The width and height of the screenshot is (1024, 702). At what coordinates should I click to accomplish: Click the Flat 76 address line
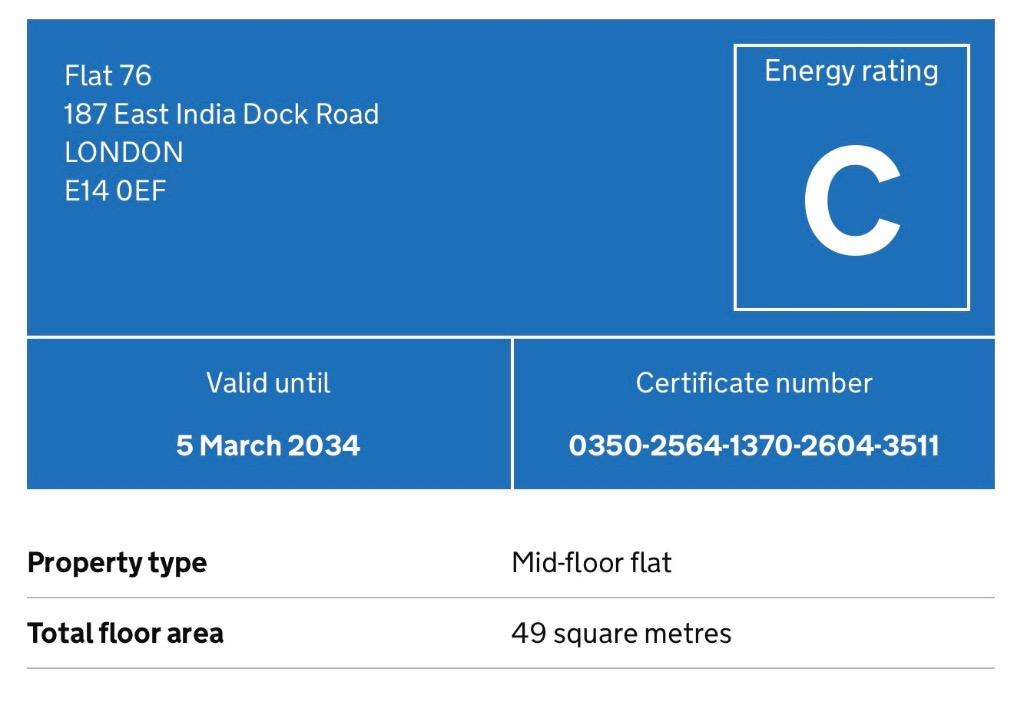[108, 76]
